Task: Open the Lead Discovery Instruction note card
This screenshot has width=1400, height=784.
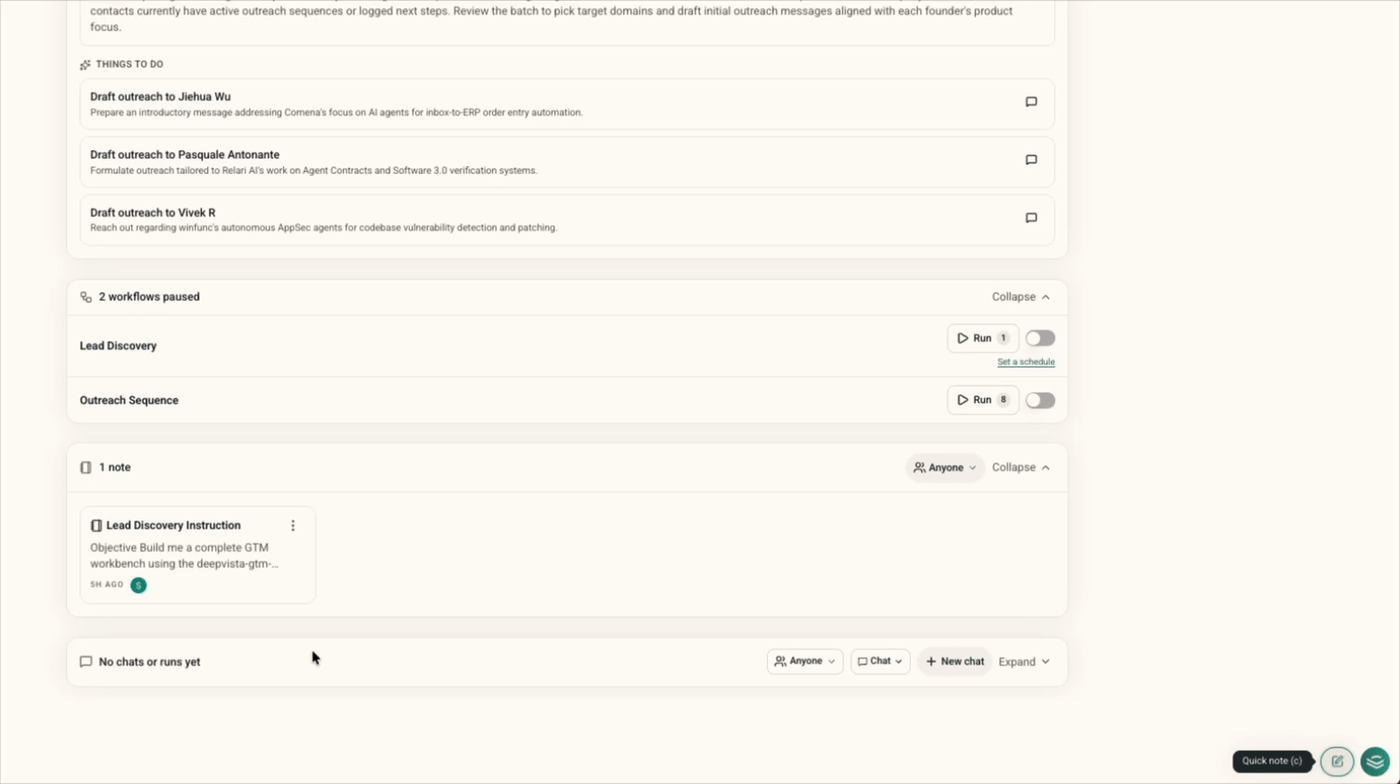Action: 198,555
